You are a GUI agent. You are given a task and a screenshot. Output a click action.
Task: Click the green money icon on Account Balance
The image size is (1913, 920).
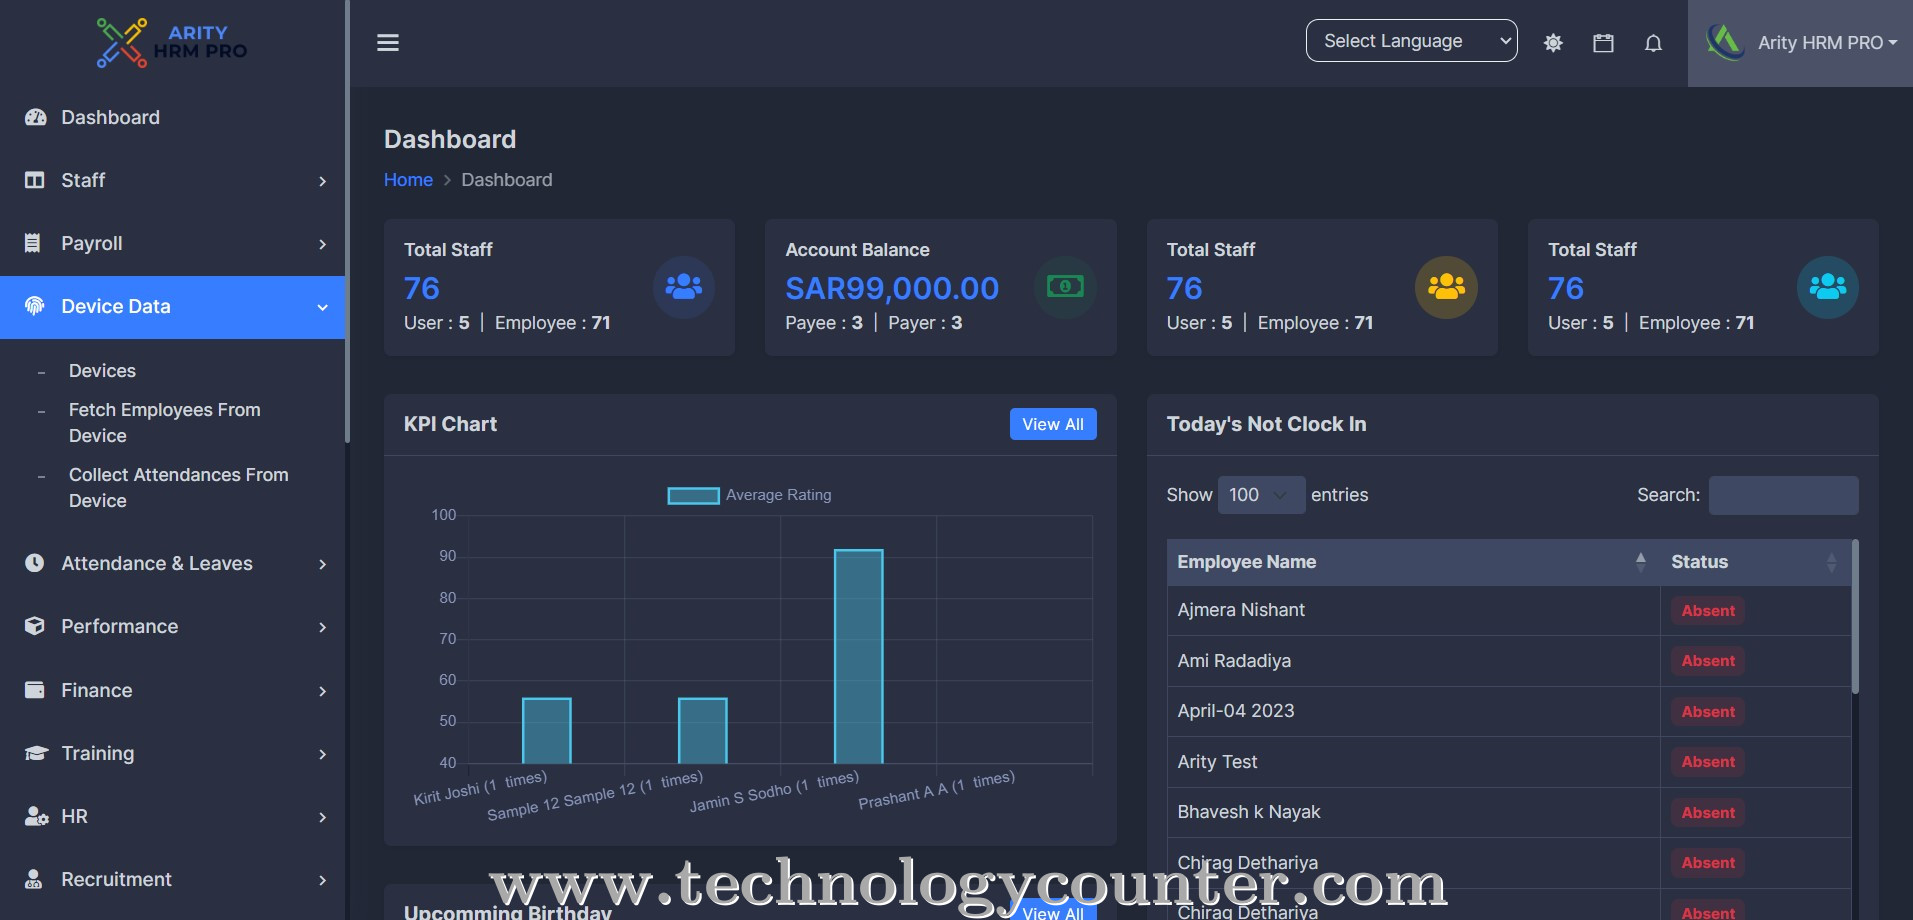click(x=1065, y=287)
